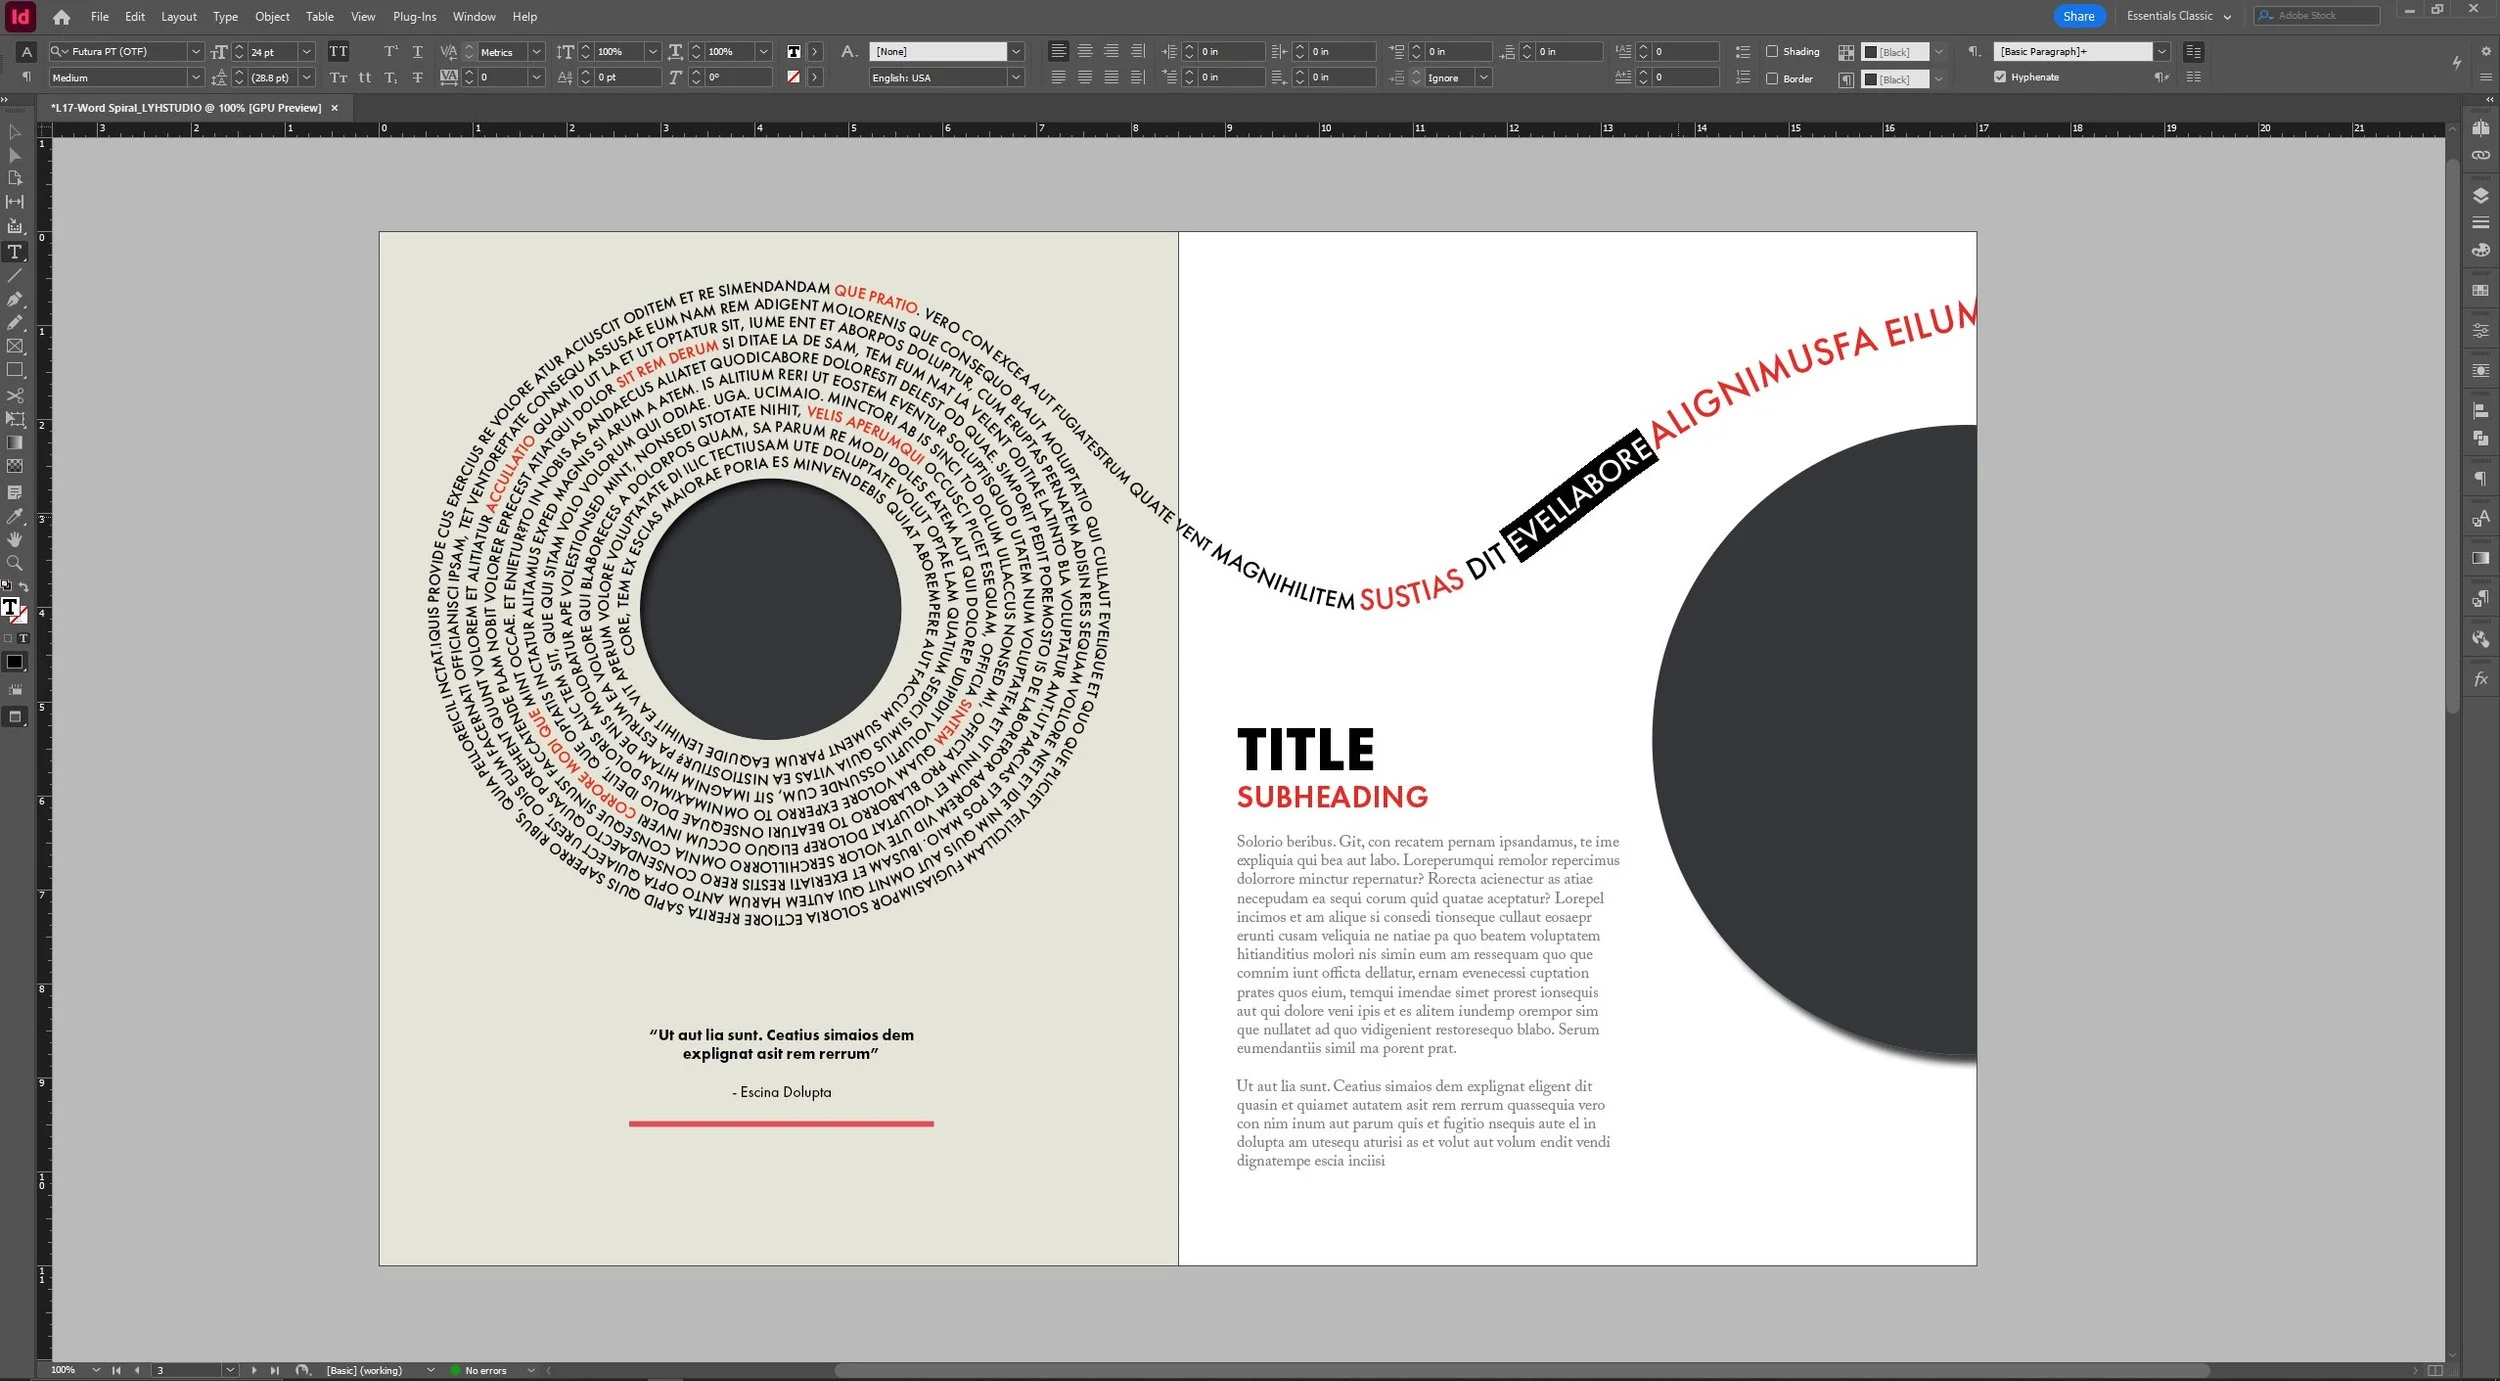
Task: Select the Eyedropper tool
Action: pos(15,516)
